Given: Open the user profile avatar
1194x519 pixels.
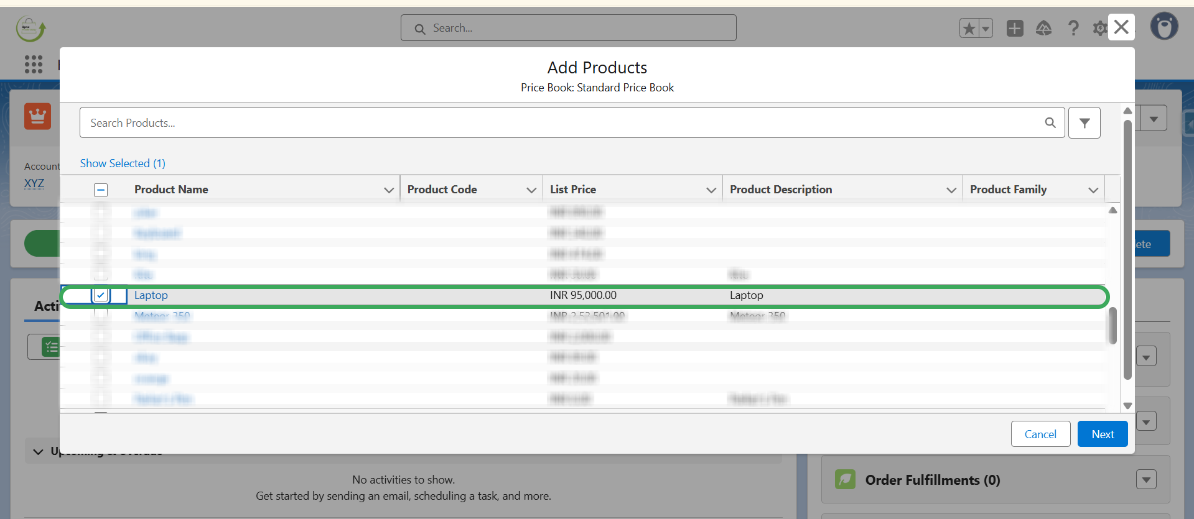Looking at the screenshot, I should [x=1164, y=28].
